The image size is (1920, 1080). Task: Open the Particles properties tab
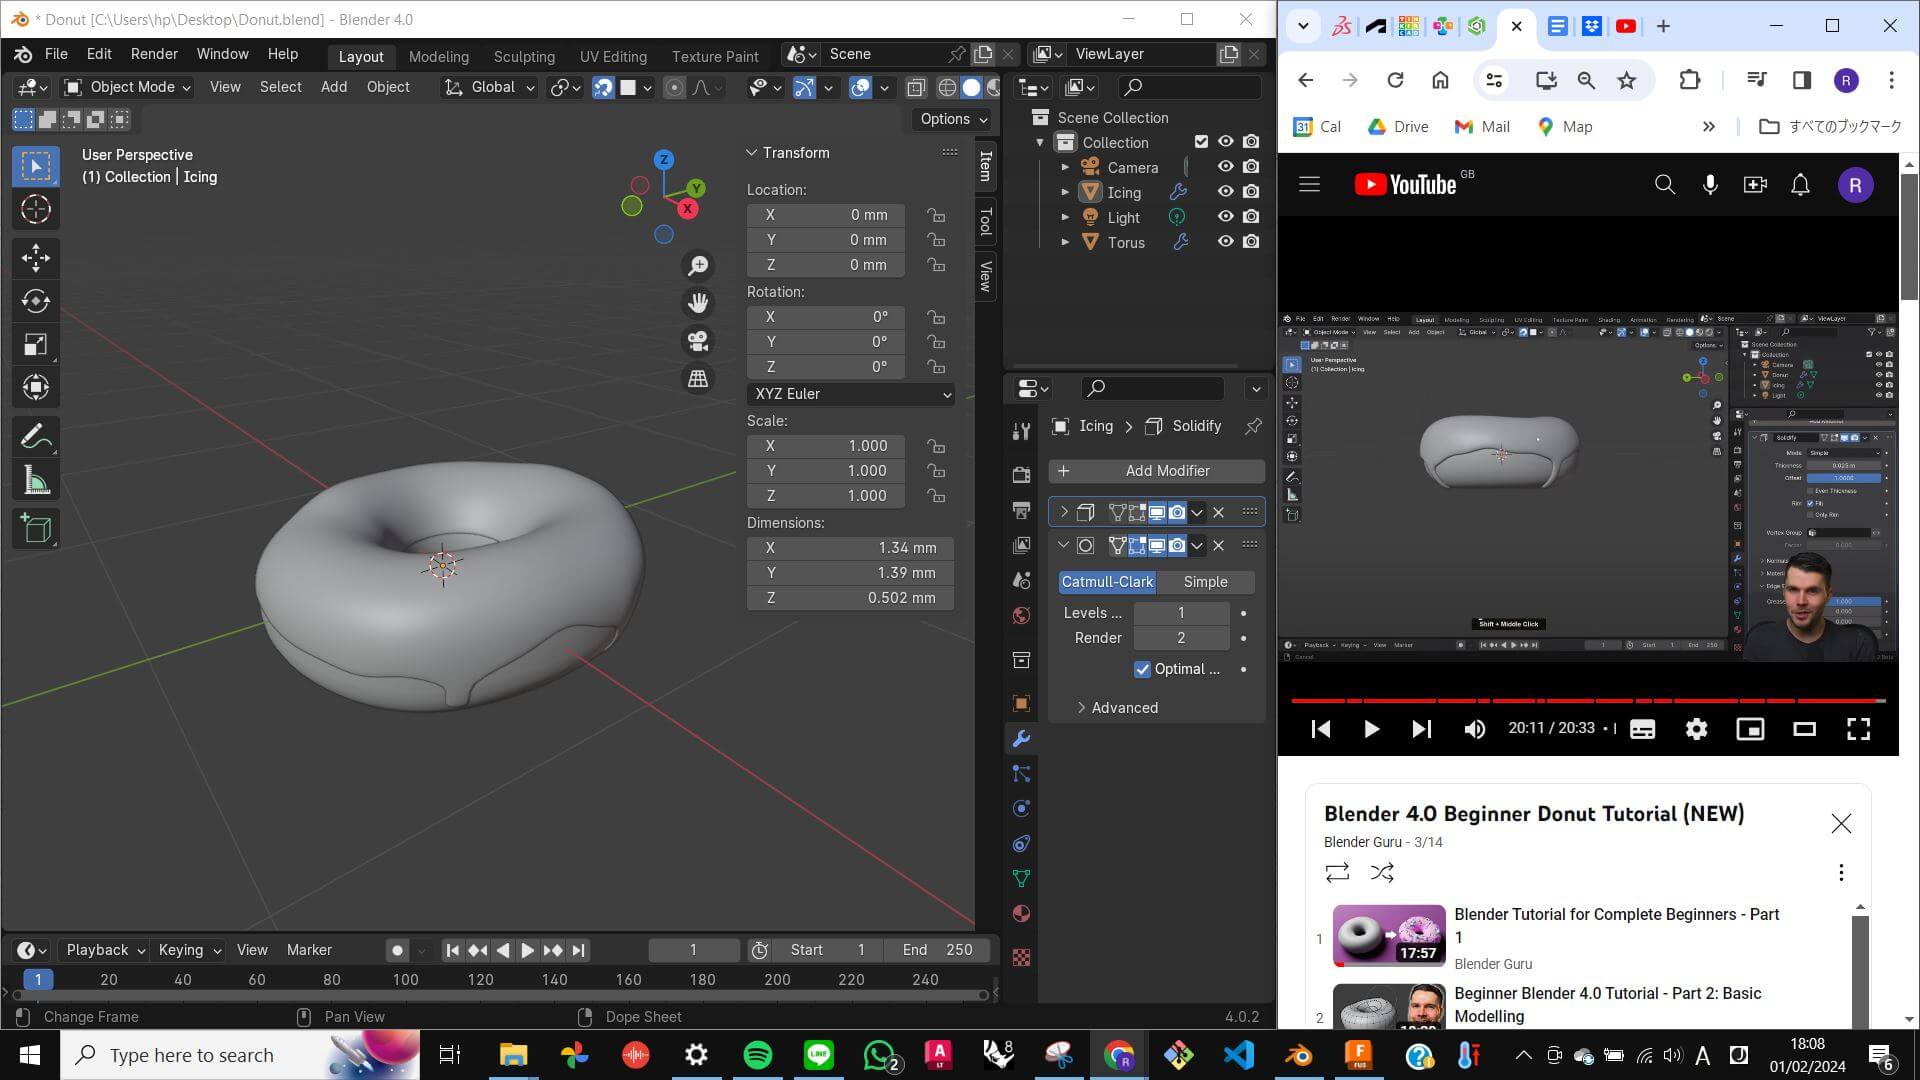(x=1021, y=774)
